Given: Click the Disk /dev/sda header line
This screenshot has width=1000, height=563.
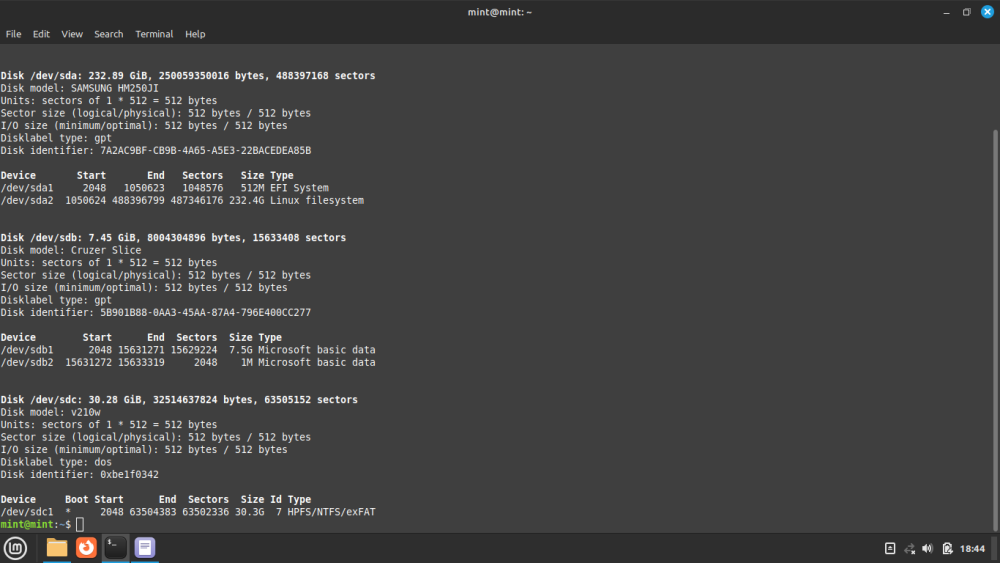Looking at the screenshot, I should pyautogui.click(x=188, y=76).
